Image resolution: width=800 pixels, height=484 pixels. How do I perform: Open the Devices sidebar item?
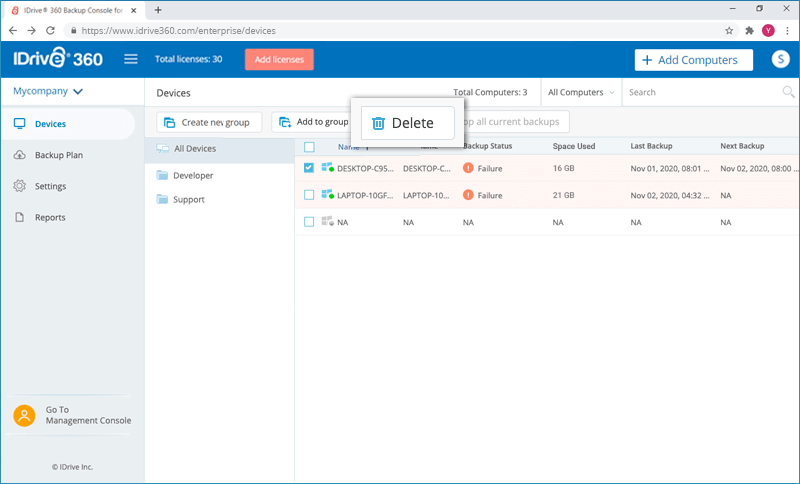68,124
